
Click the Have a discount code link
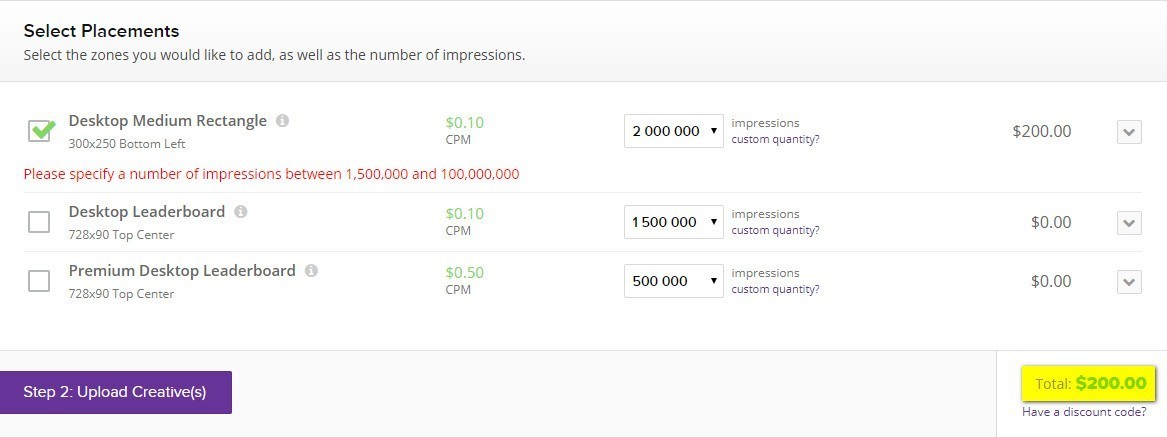click(1084, 412)
